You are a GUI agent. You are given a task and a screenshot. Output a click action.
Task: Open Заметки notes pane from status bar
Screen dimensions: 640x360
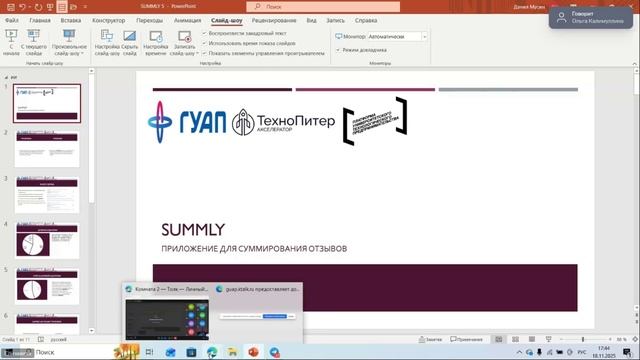tap(430, 339)
